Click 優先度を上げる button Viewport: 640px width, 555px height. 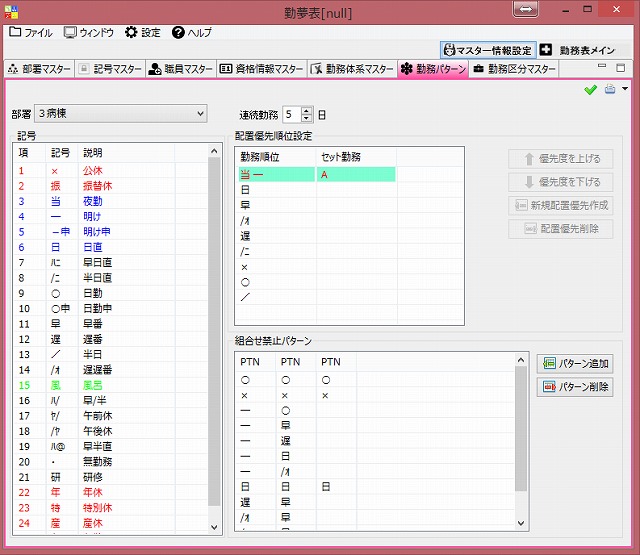561,159
